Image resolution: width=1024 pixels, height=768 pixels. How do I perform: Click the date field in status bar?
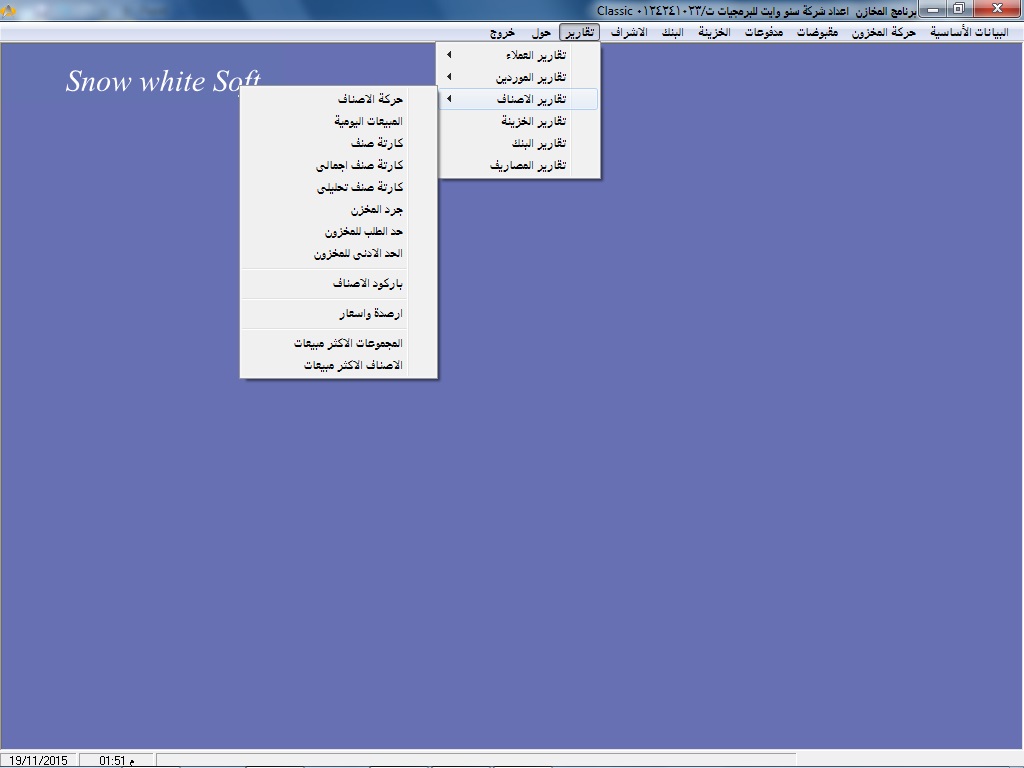tap(38, 761)
